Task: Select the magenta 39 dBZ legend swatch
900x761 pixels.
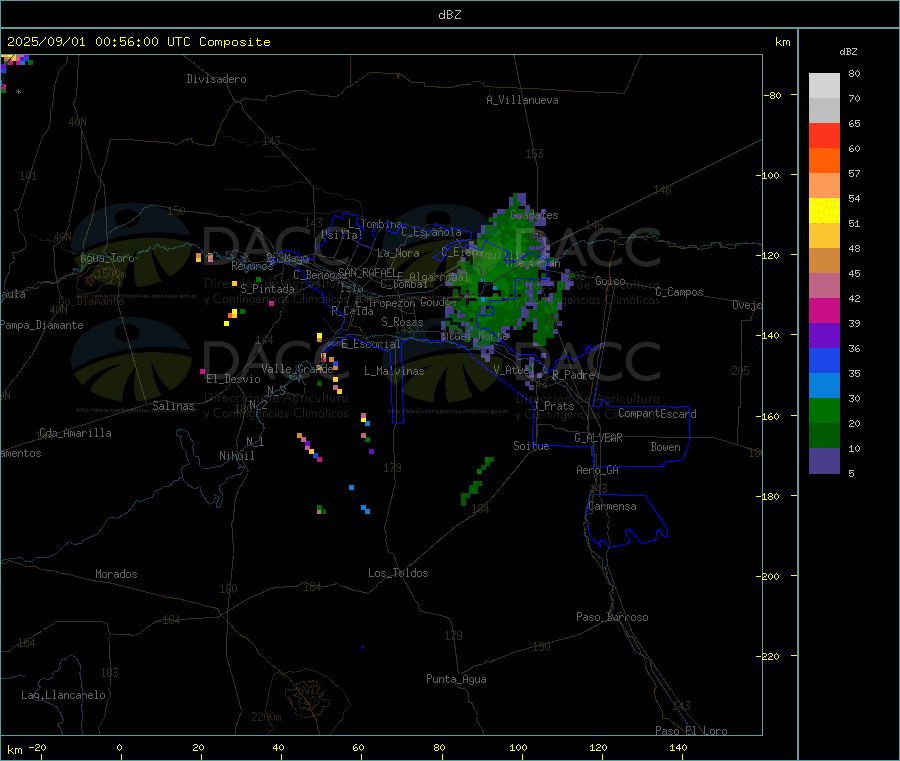Action: tap(824, 310)
